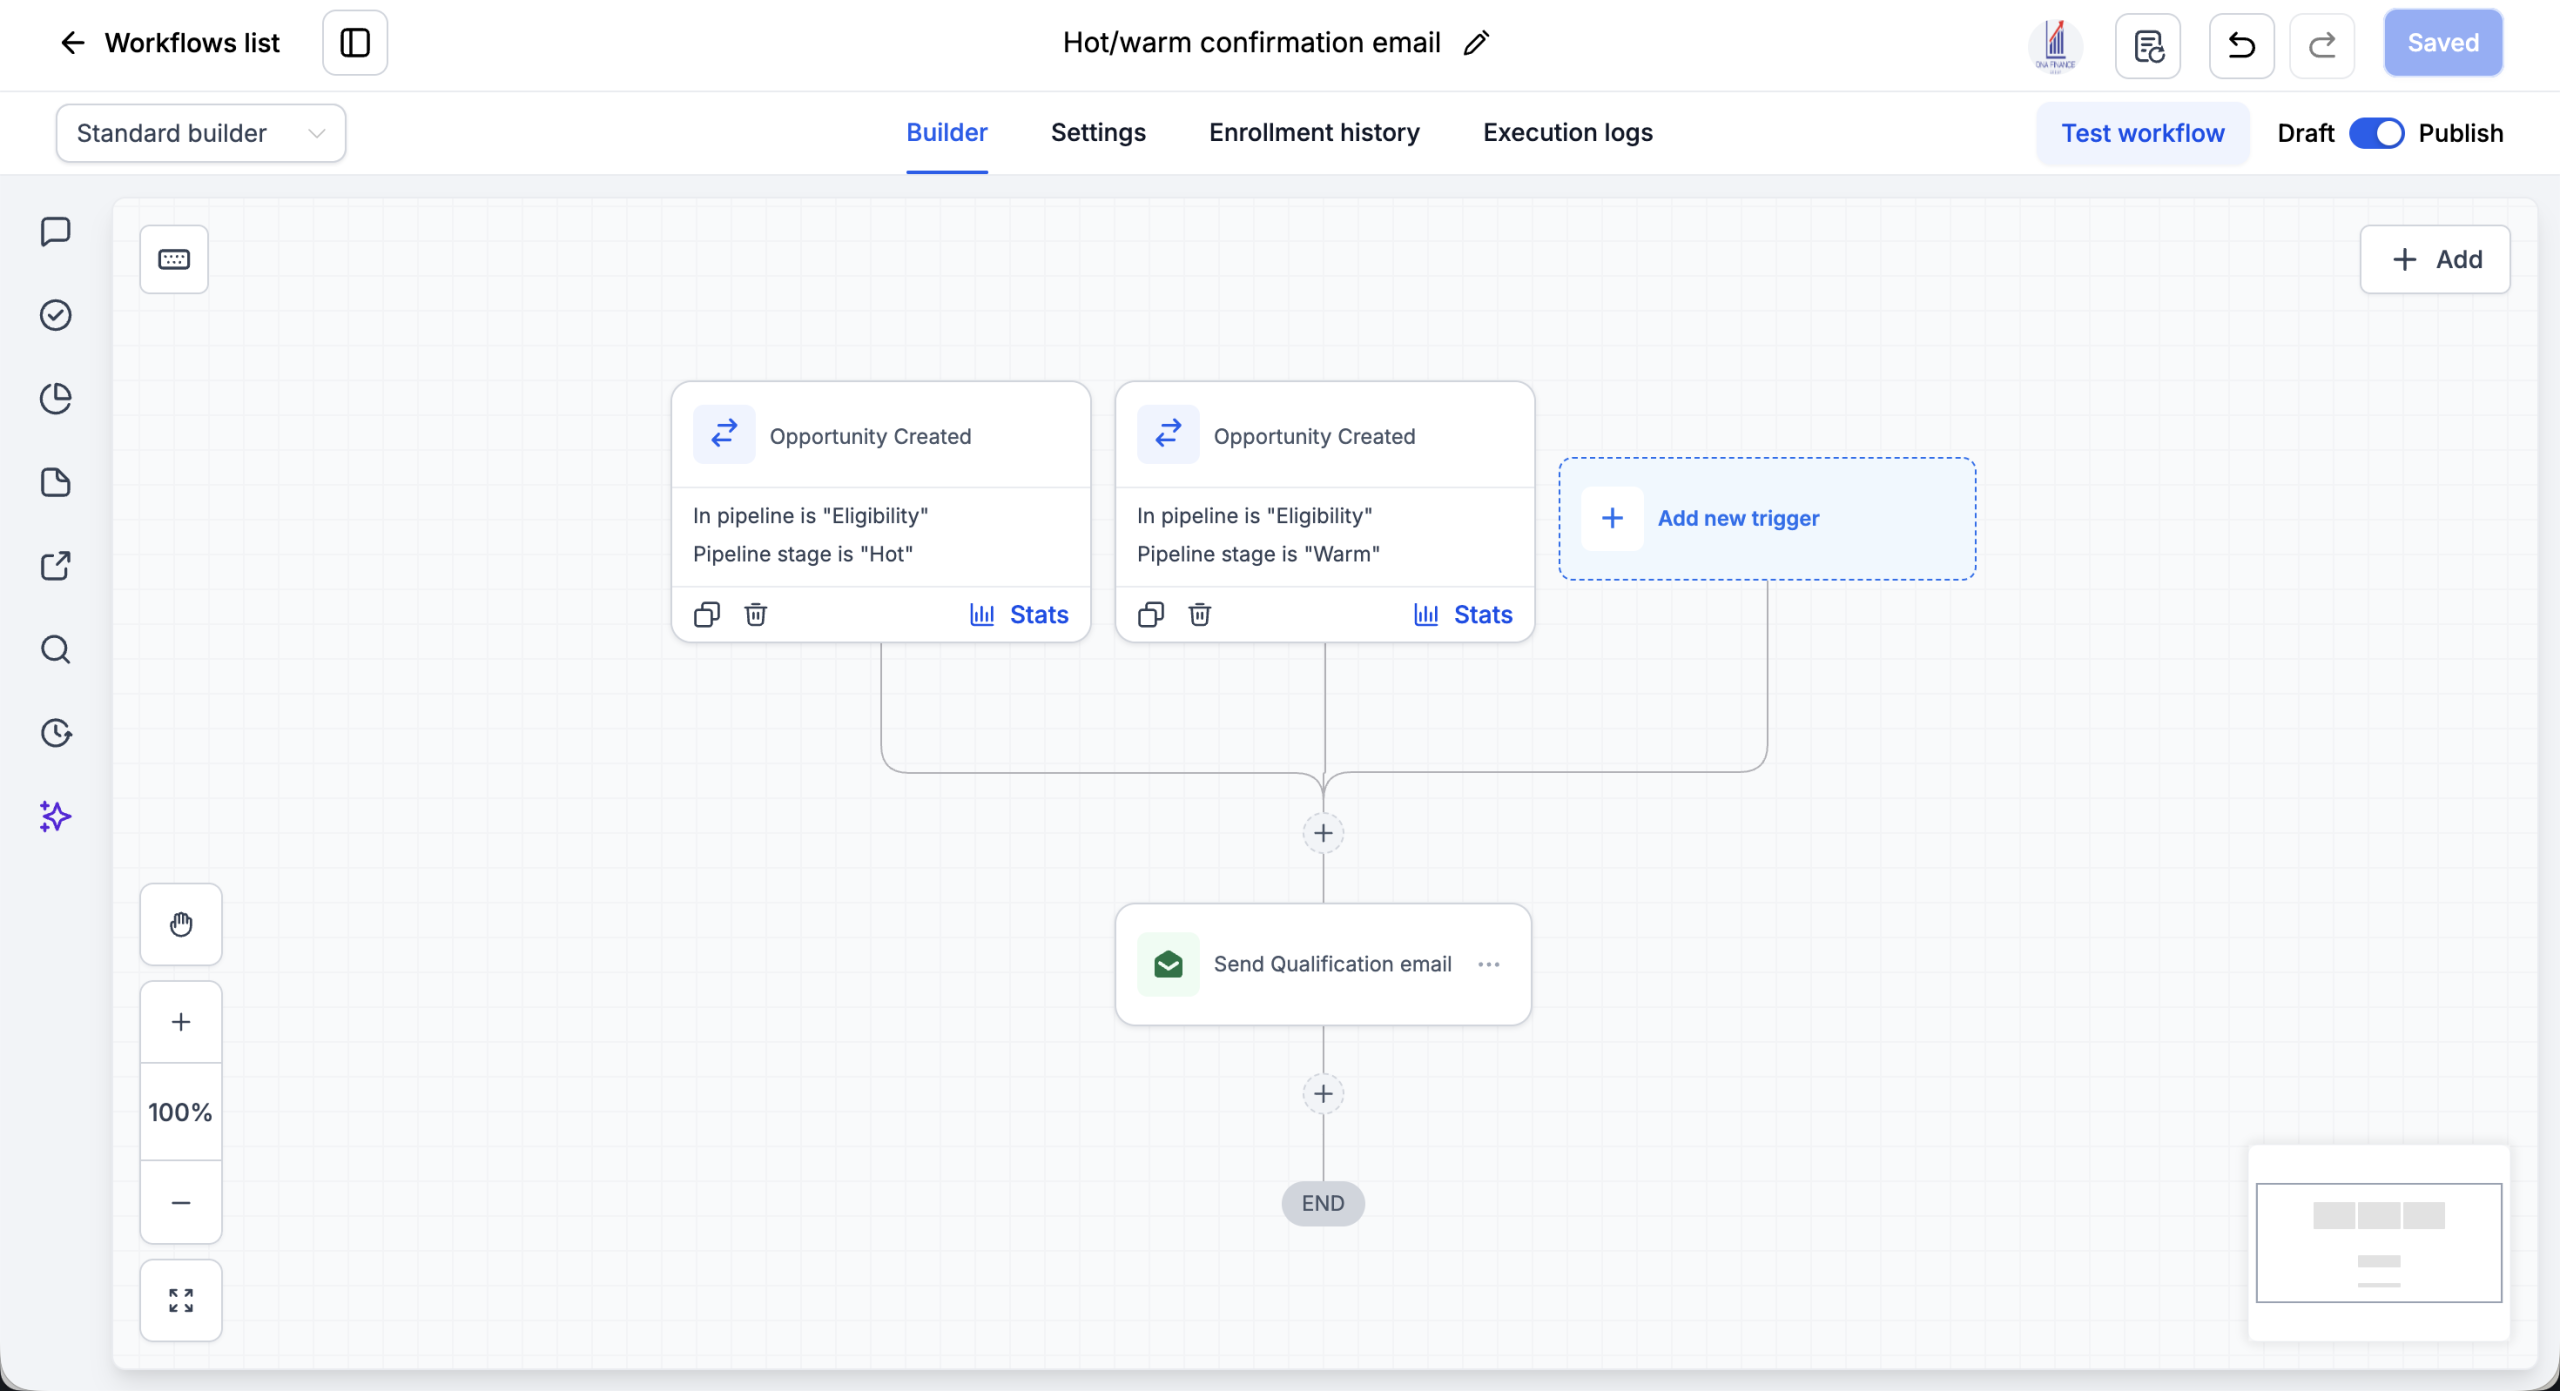The width and height of the screenshot is (2560, 1391).
Task: Click the END node
Action: point(1323,1203)
